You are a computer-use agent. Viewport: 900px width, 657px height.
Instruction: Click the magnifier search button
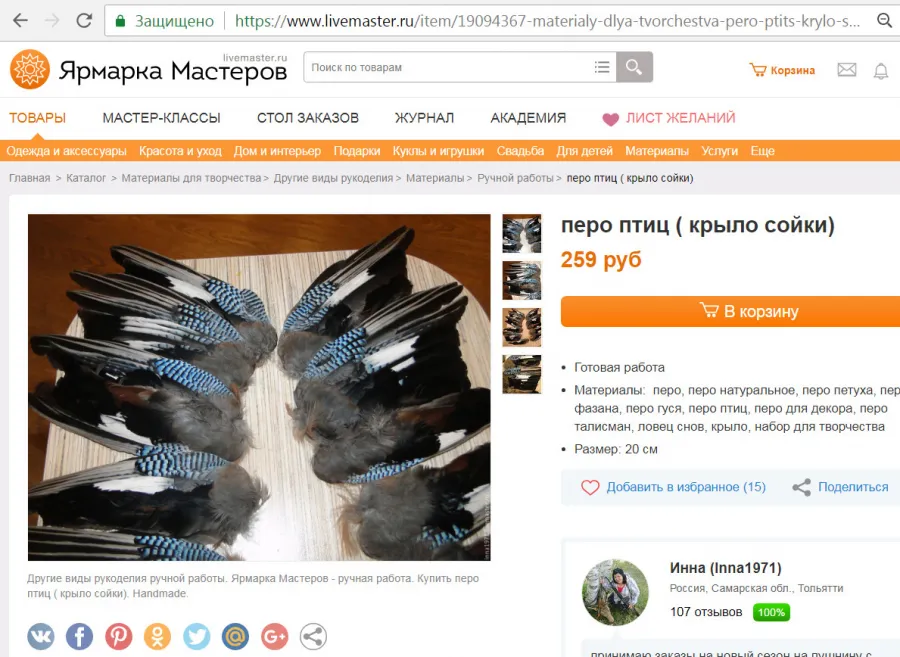click(634, 67)
